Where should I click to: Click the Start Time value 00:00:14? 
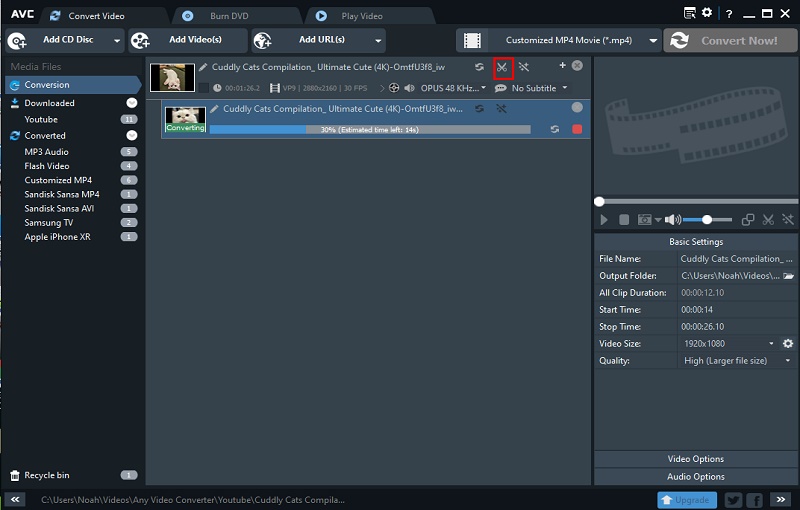tap(697, 310)
